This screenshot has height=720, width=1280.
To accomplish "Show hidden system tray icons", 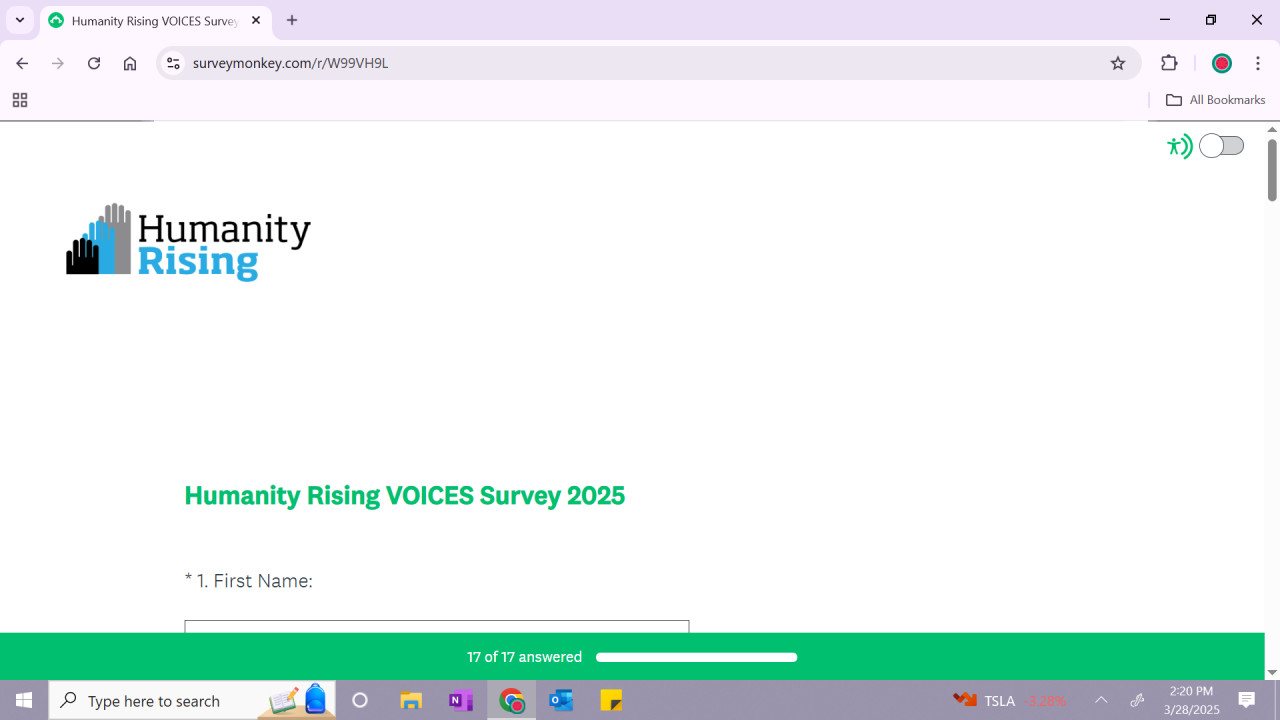I will click(x=1101, y=700).
